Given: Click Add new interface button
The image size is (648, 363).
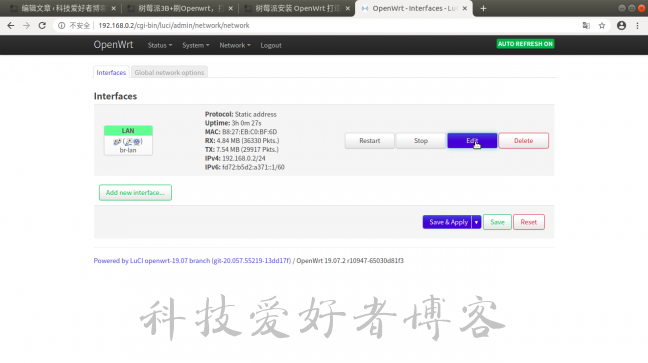Looking at the screenshot, I should pyautogui.click(x=135, y=193).
